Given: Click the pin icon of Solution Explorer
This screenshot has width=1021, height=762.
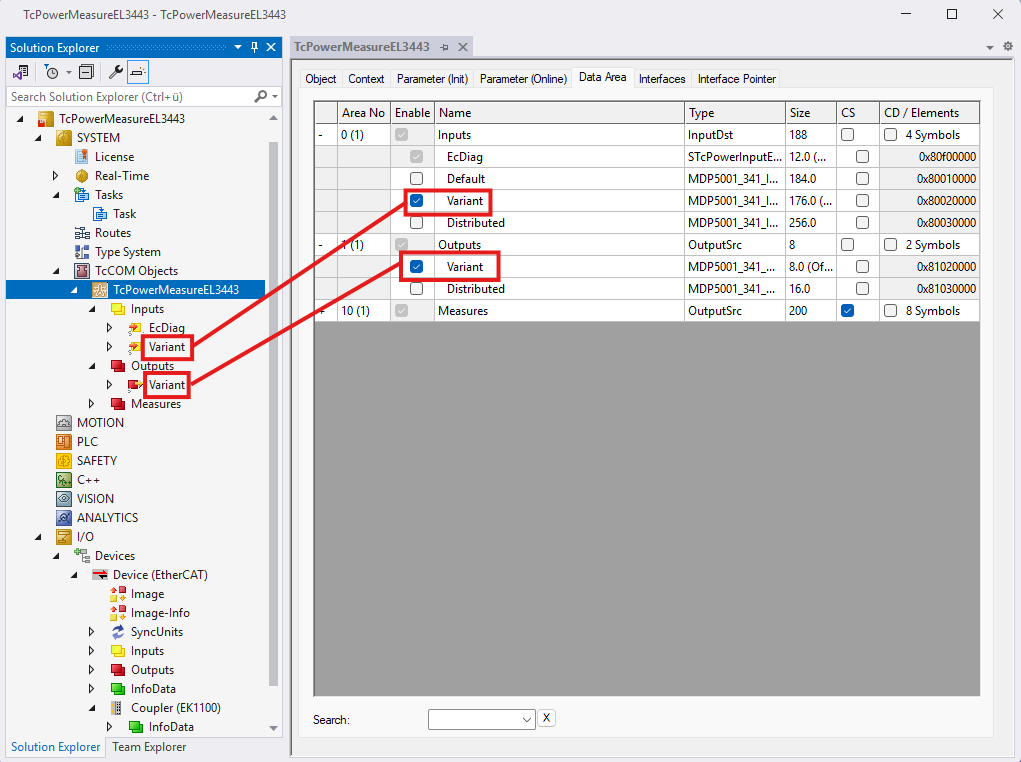Looking at the screenshot, I should [x=254, y=47].
